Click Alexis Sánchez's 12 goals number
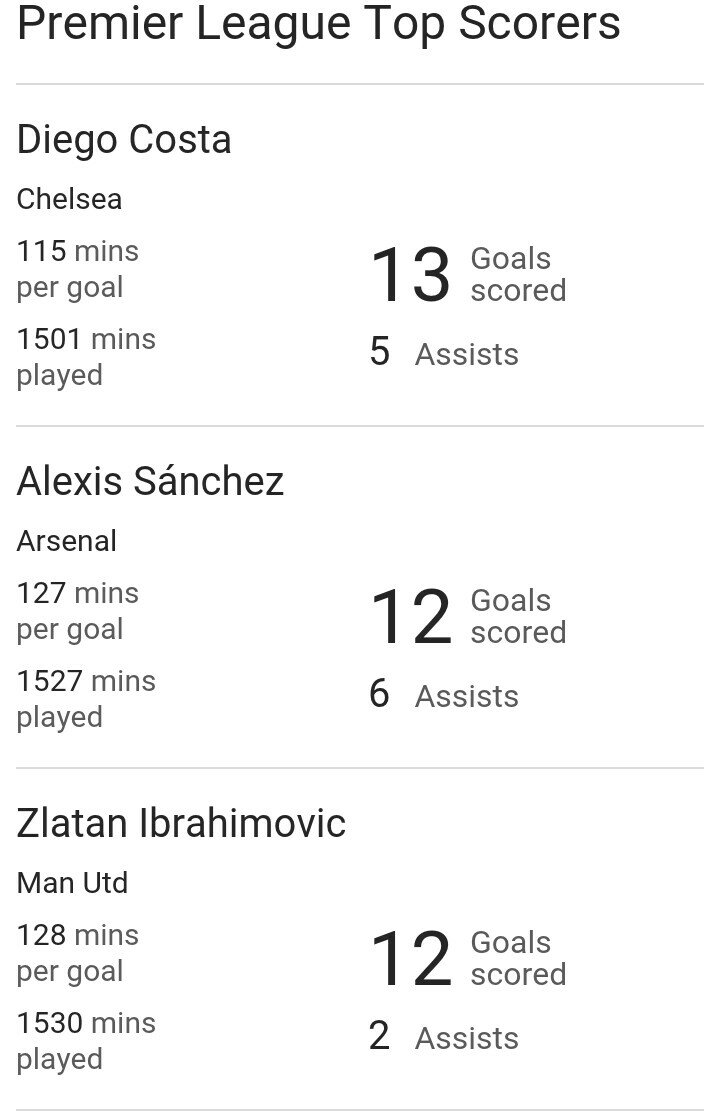Viewport: 720px width, 1113px height. click(410, 617)
